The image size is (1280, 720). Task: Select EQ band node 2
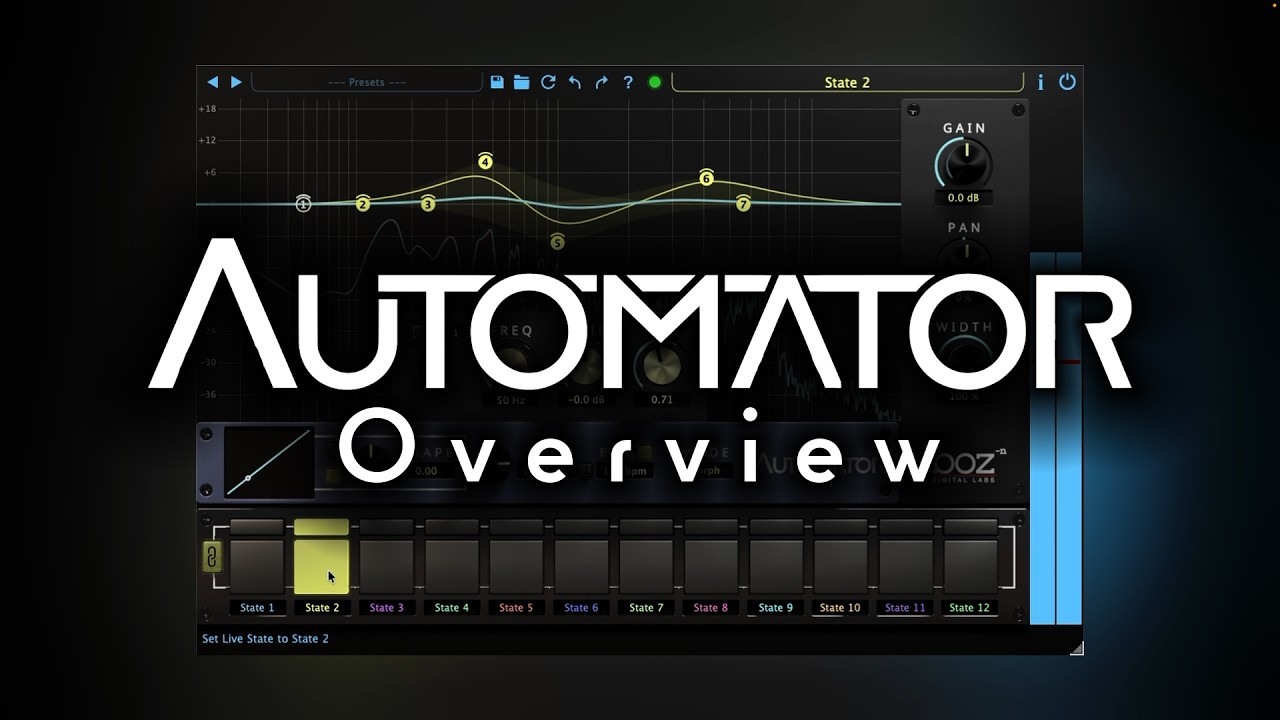click(363, 203)
